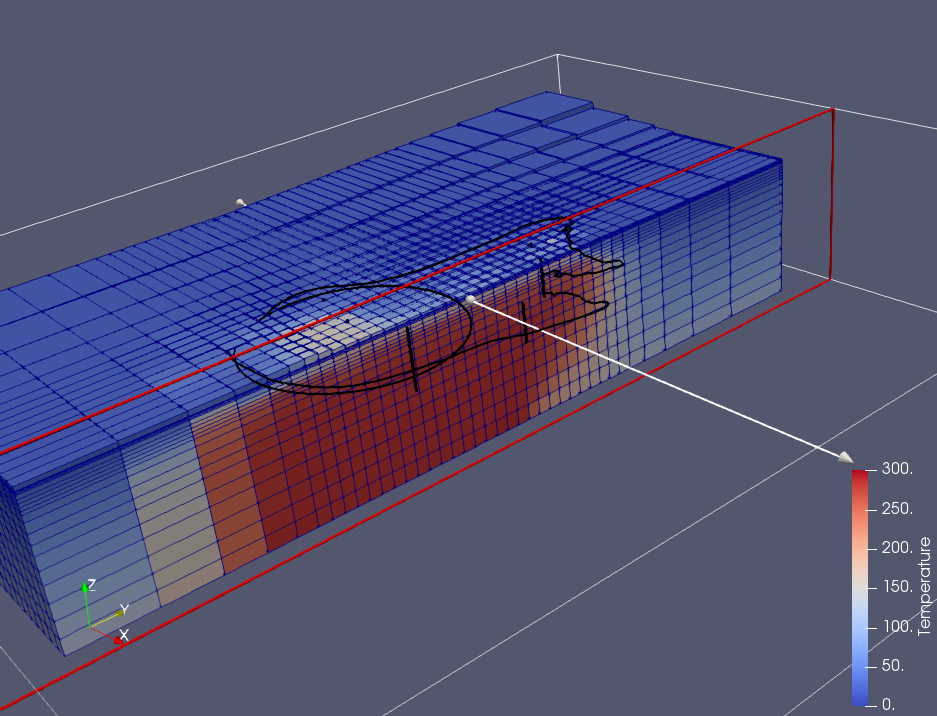Click the yellow Y axis in orientation widget
937x716 pixels.
click(x=110, y=616)
